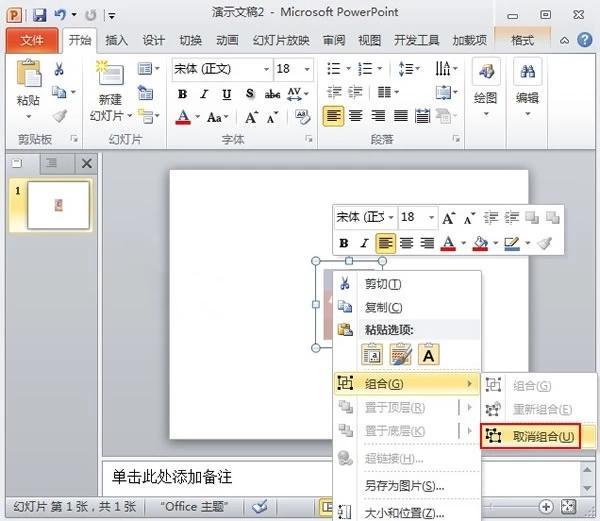Click the Cut scissors icon in ribbon clipboard
600x521 pixels.
pyautogui.click(x=59, y=69)
